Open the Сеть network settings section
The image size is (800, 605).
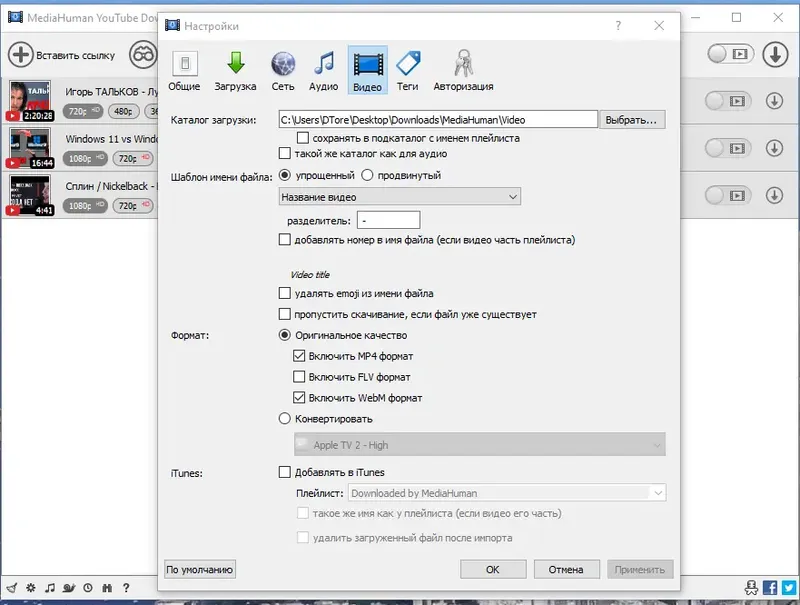pos(283,71)
